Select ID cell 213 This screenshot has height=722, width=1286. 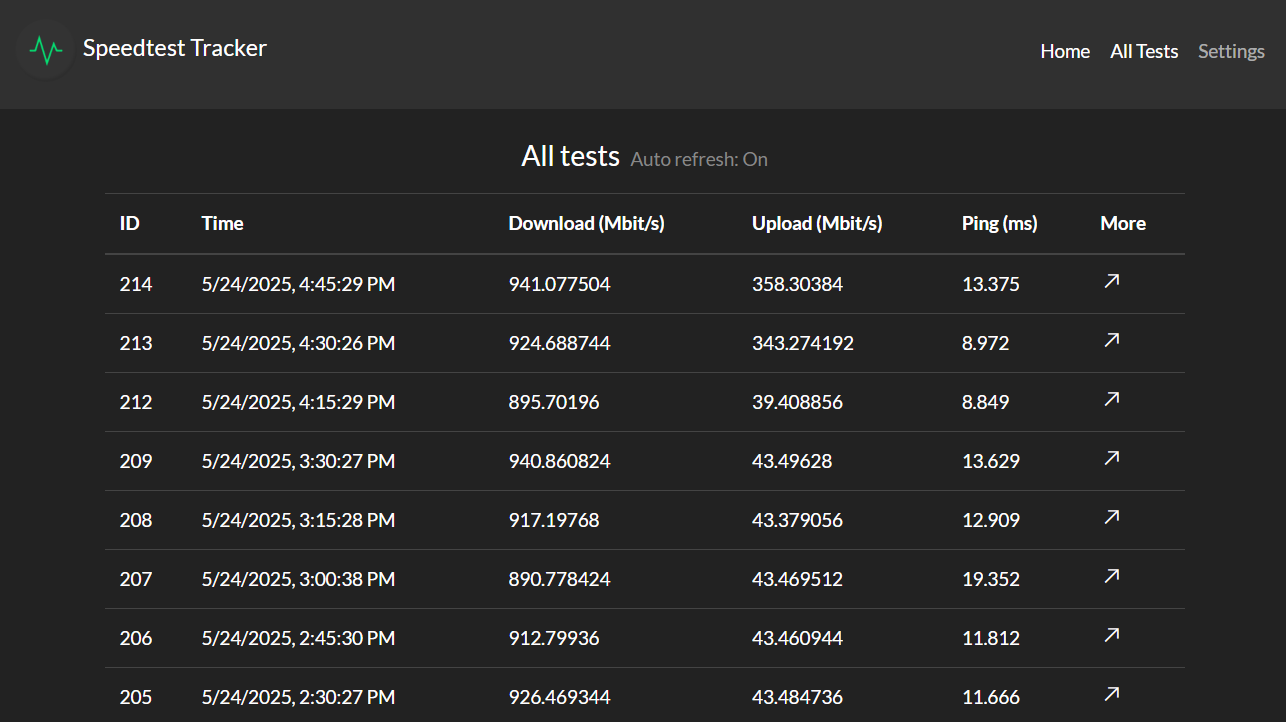[x=136, y=343]
